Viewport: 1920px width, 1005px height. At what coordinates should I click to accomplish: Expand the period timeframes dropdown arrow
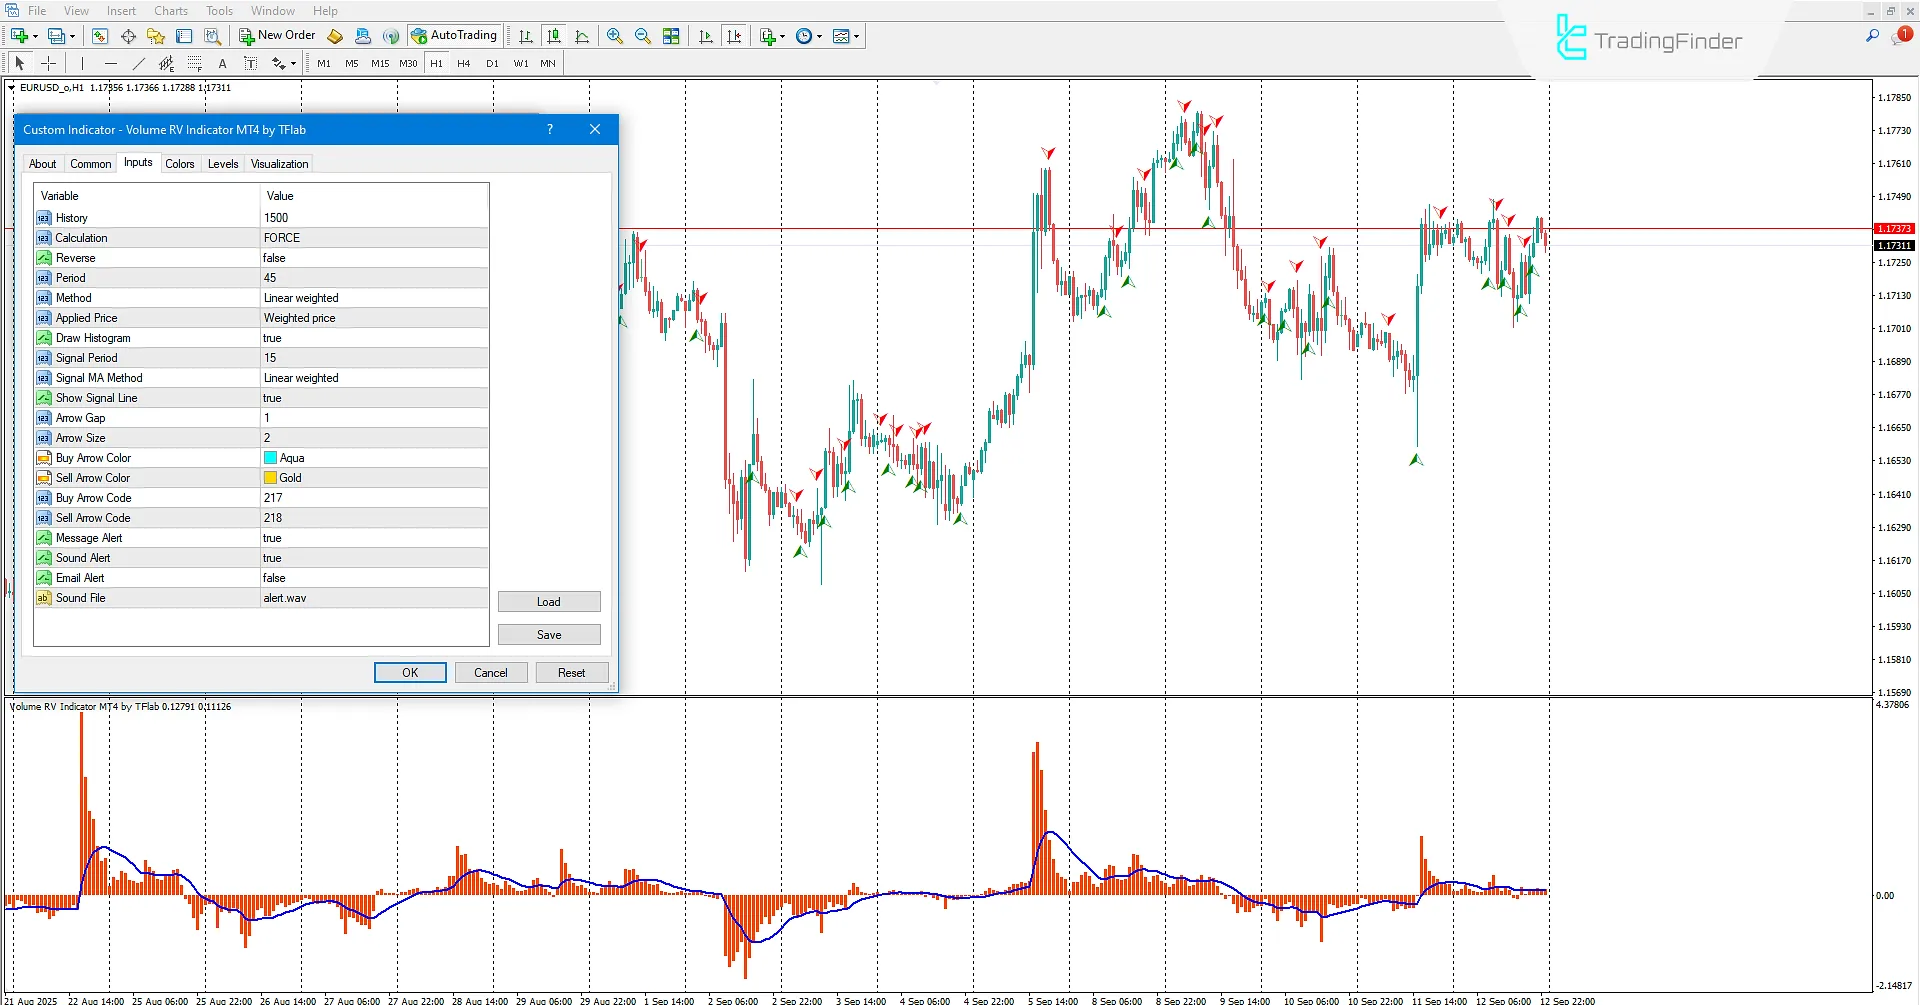818,36
